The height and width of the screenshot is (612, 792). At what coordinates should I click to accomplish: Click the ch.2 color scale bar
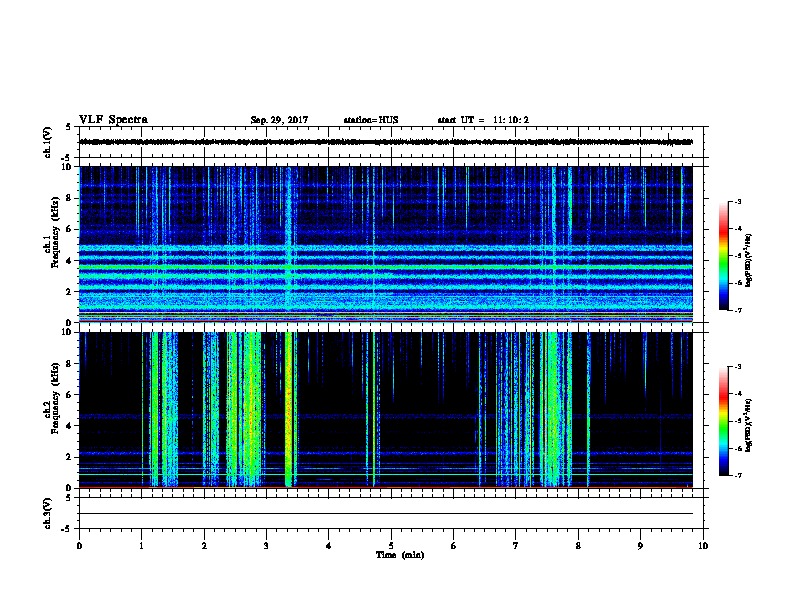click(x=723, y=421)
